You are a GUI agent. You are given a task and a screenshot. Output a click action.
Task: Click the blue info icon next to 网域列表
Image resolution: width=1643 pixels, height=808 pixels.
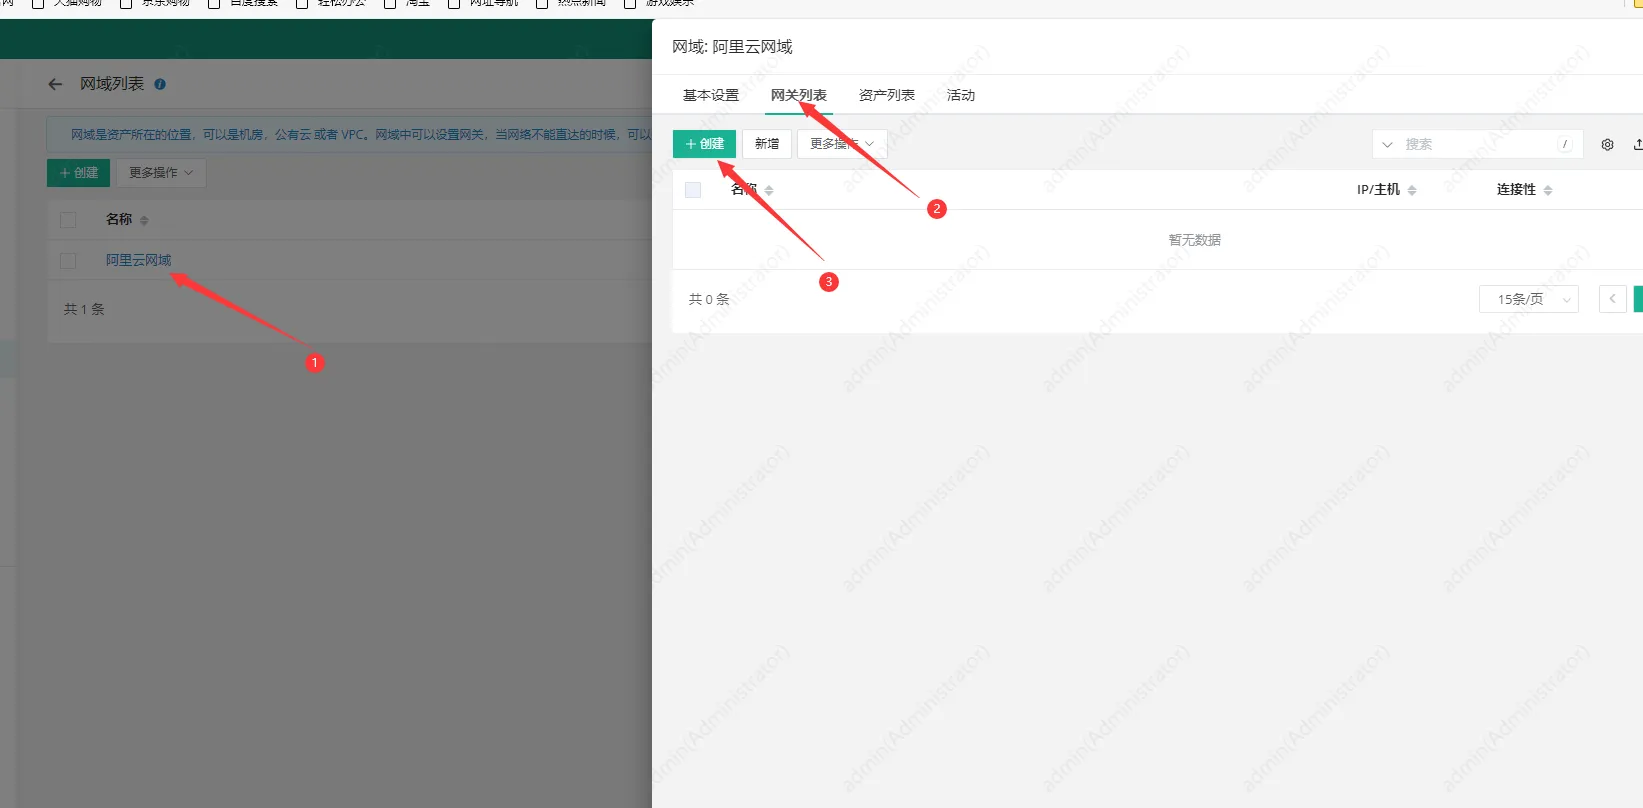click(160, 85)
